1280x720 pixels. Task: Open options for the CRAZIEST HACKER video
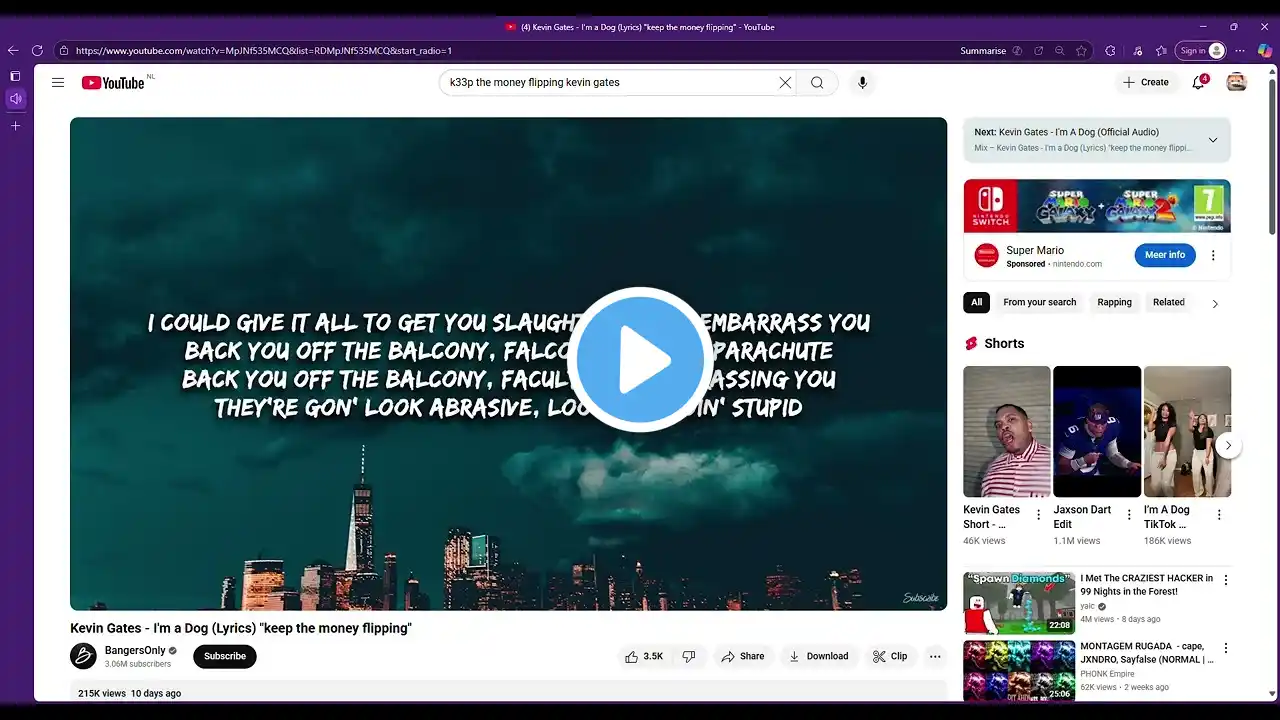coord(1226,580)
